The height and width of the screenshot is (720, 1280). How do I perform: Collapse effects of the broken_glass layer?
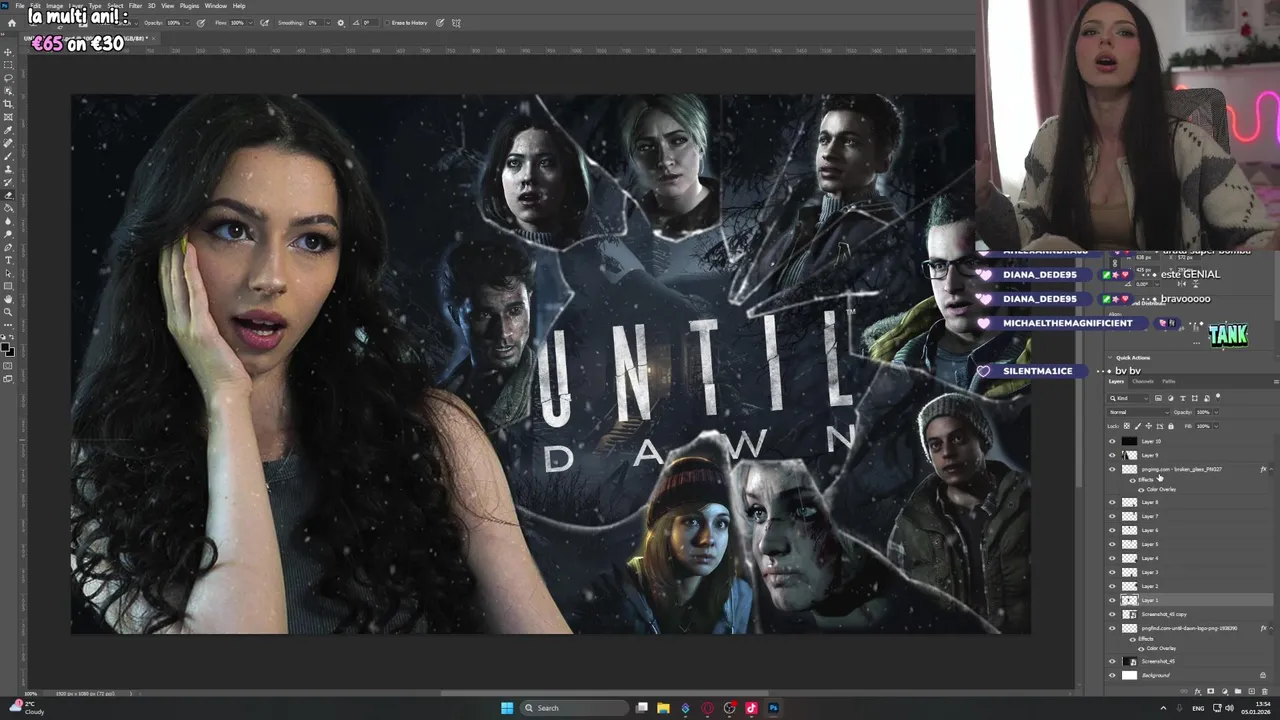pyautogui.click(x=1271, y=469)
